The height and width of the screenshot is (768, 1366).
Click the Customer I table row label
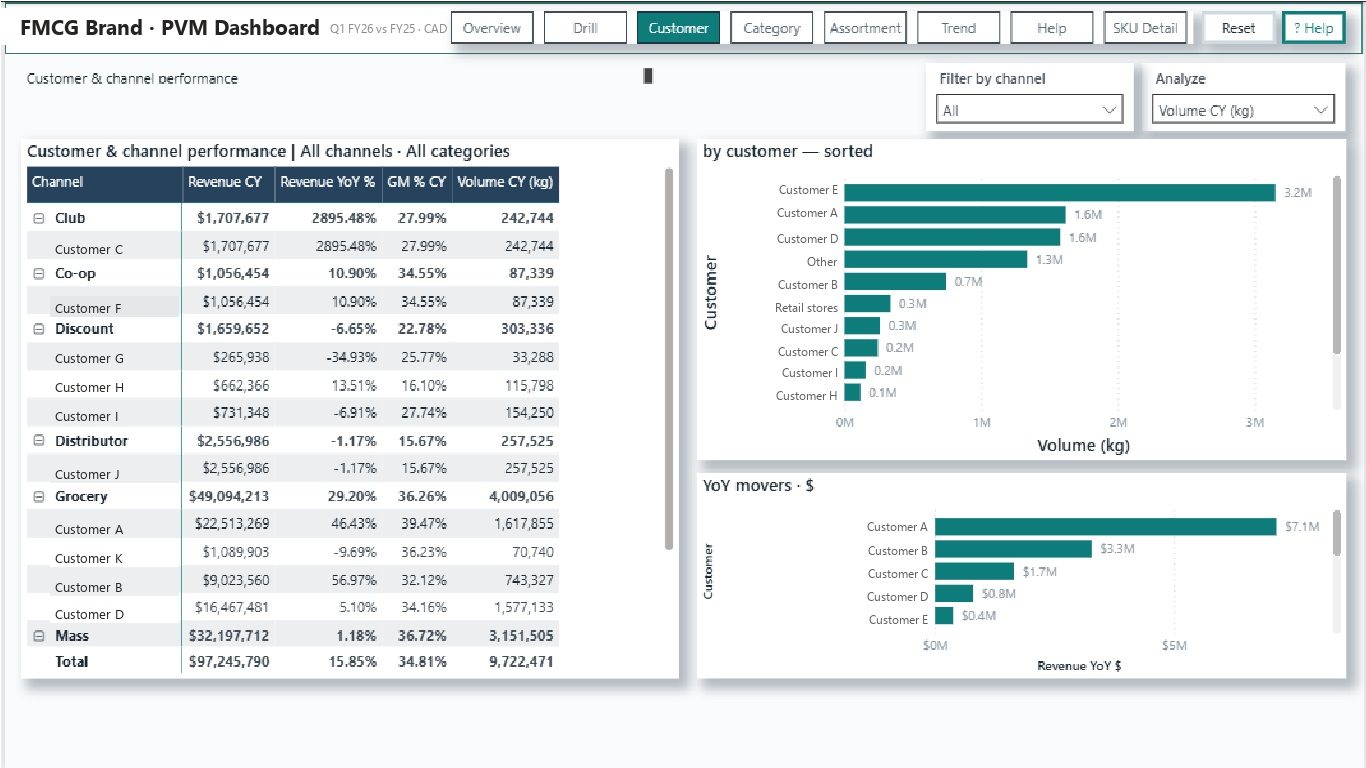87,417
